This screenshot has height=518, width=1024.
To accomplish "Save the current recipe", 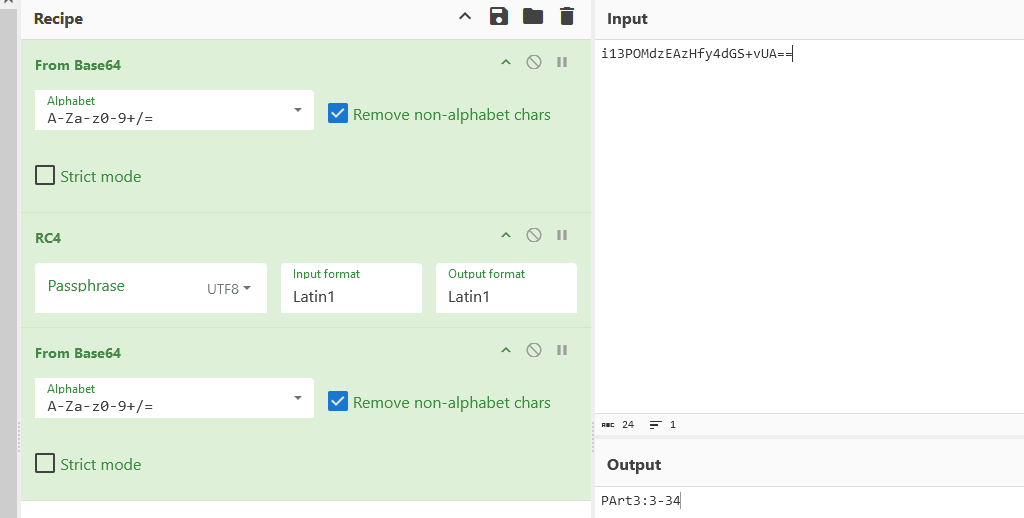I will point(498,16).
